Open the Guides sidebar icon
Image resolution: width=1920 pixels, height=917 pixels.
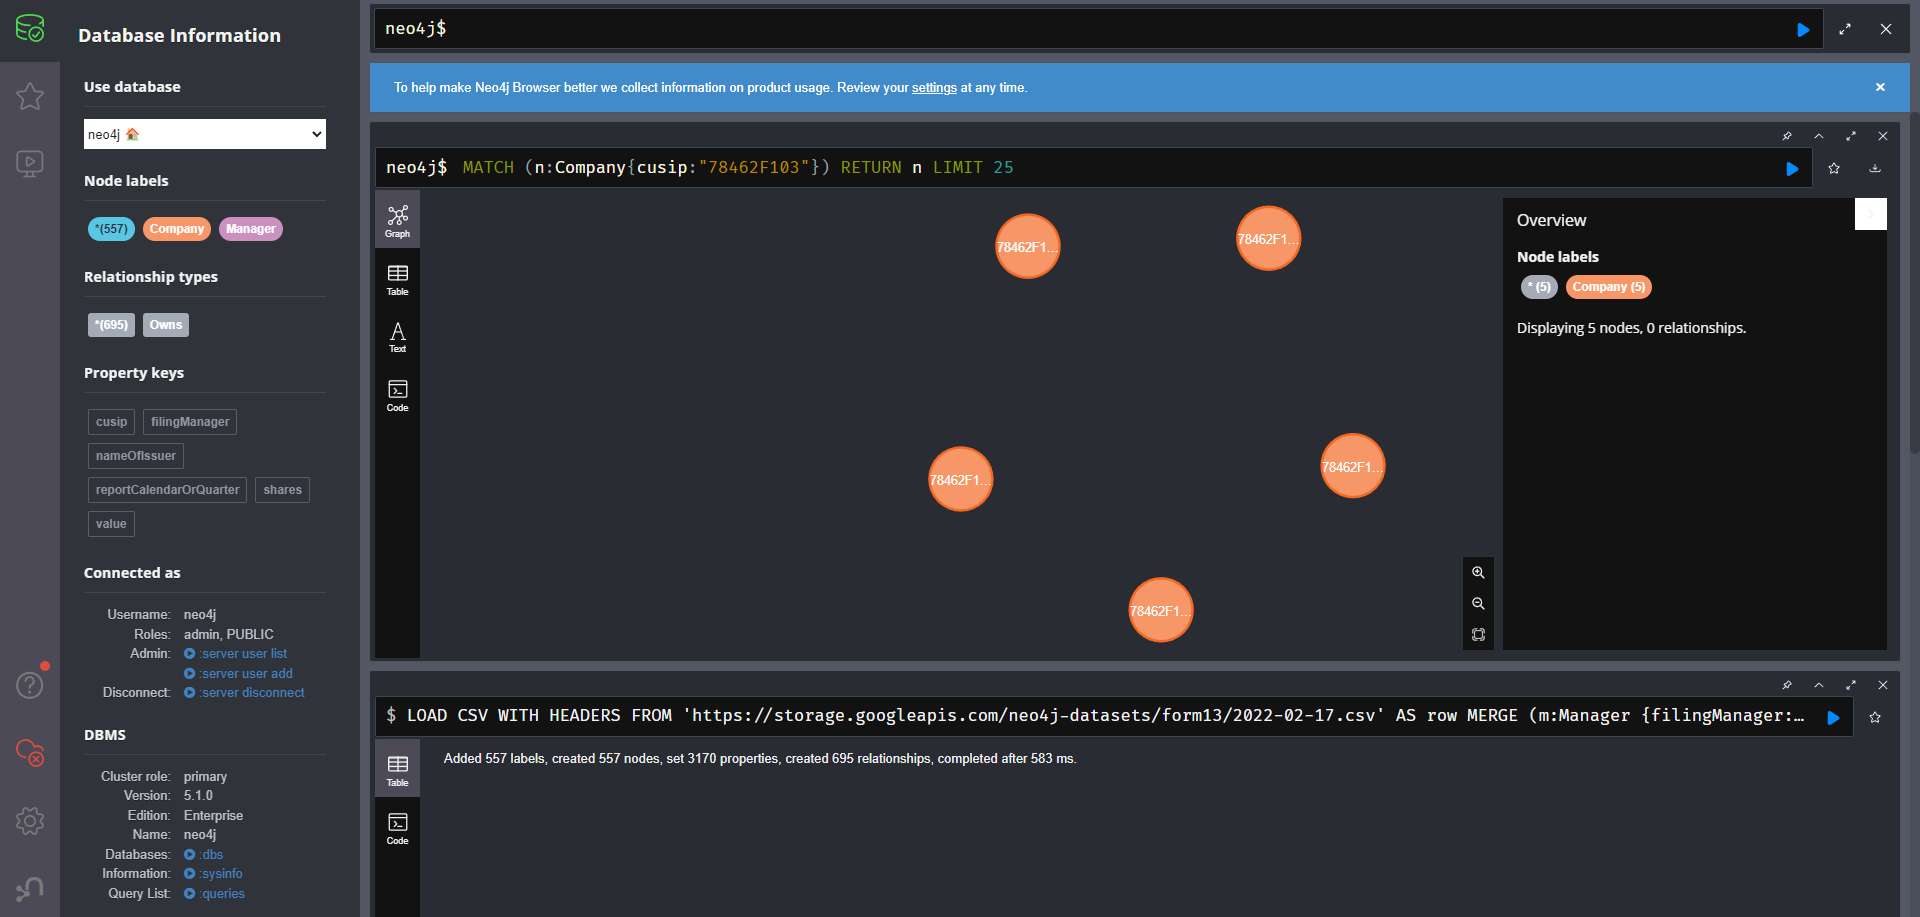[x=30, y=163]
